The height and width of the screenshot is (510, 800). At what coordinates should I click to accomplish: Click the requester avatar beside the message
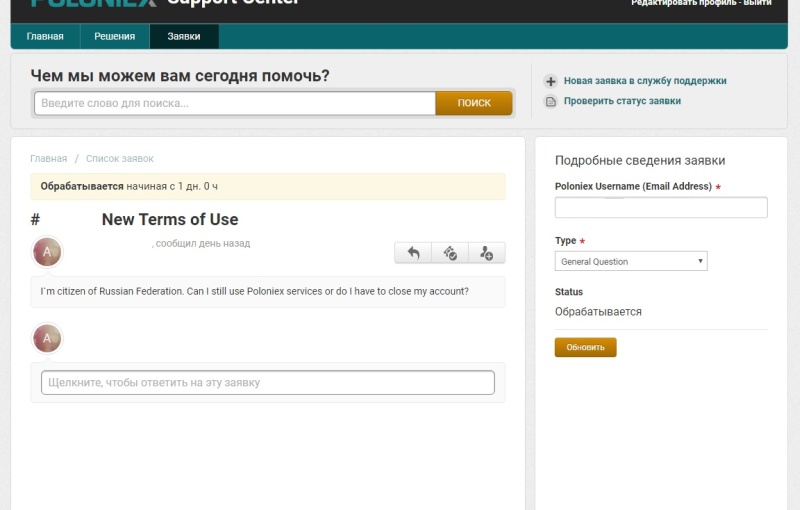coord(47,252)
